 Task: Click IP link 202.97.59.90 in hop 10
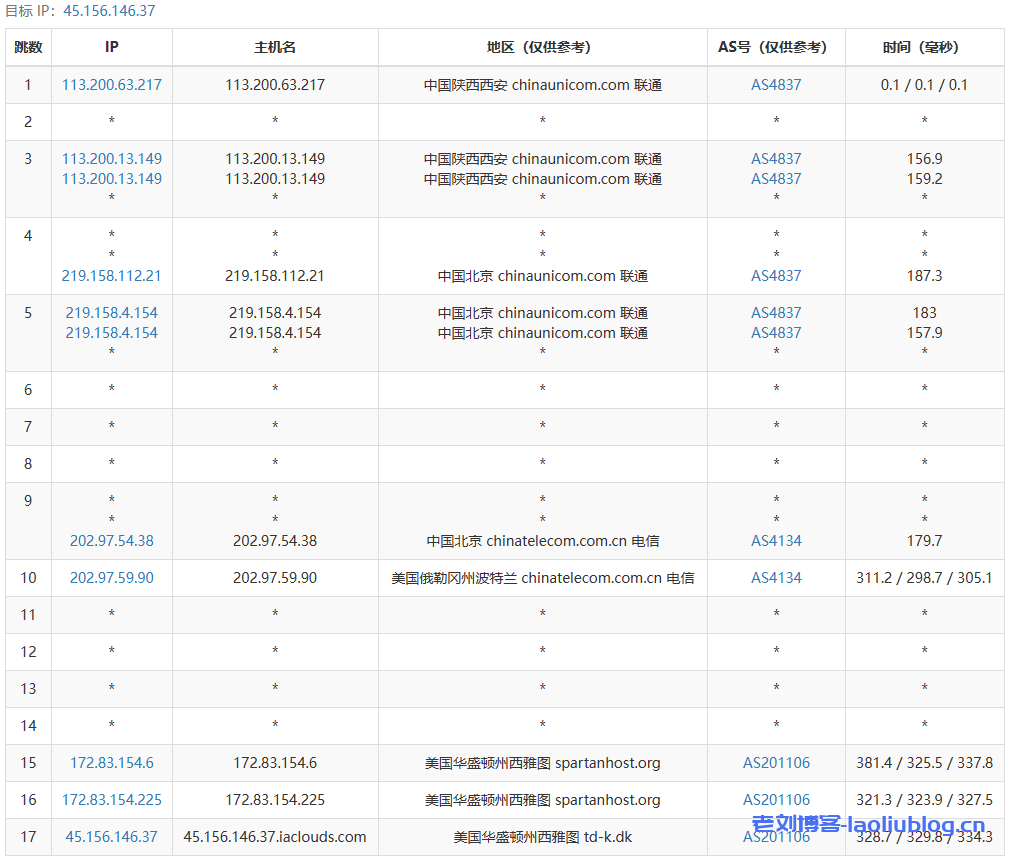[111, 578]
